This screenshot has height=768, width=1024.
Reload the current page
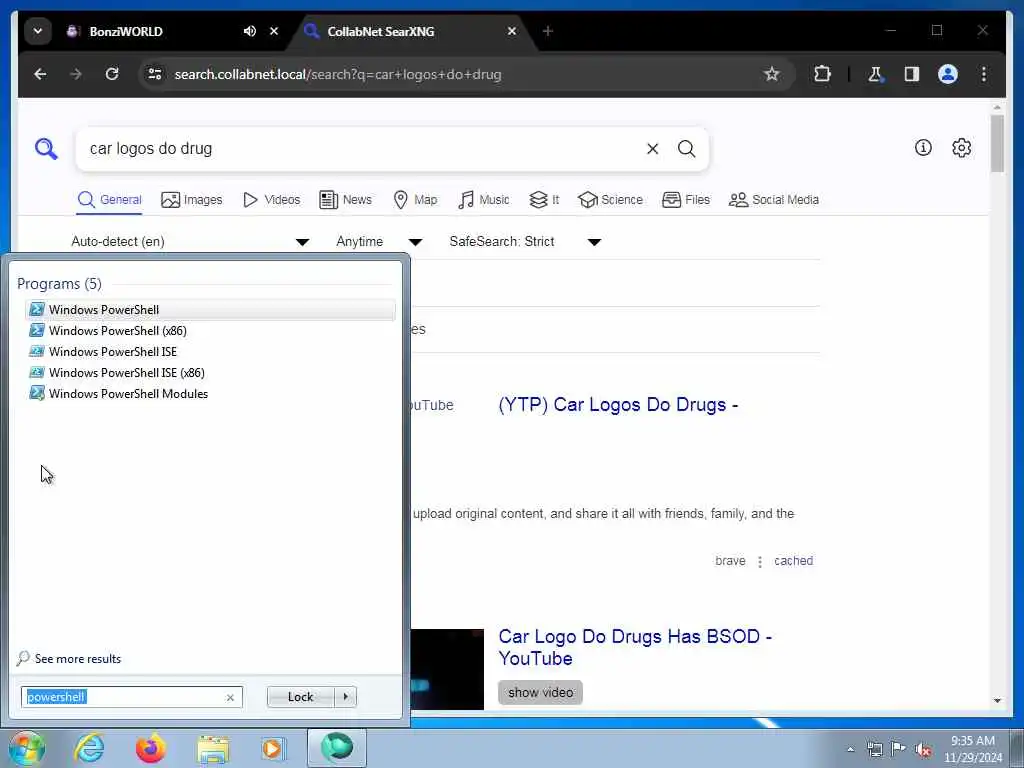click(x=112, y=74)
